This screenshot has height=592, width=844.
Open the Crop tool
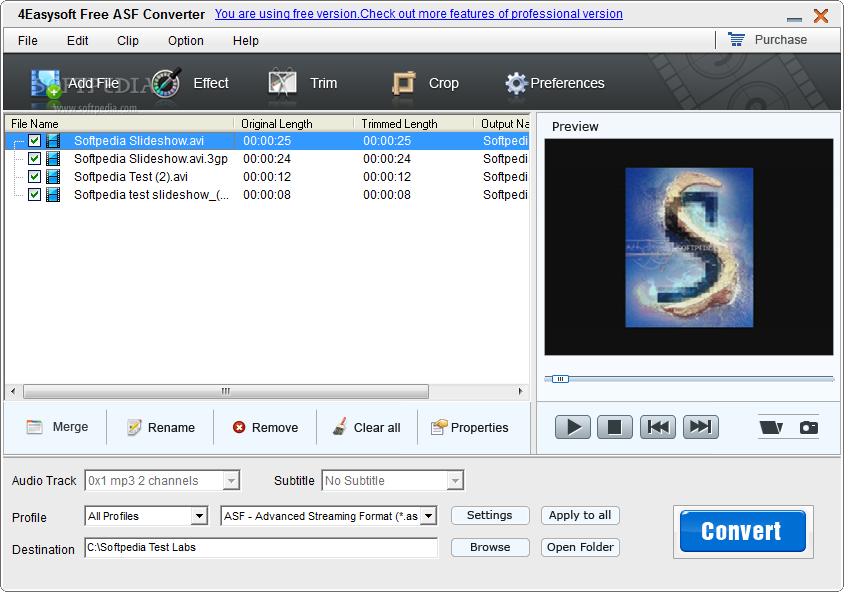[425, 83]
